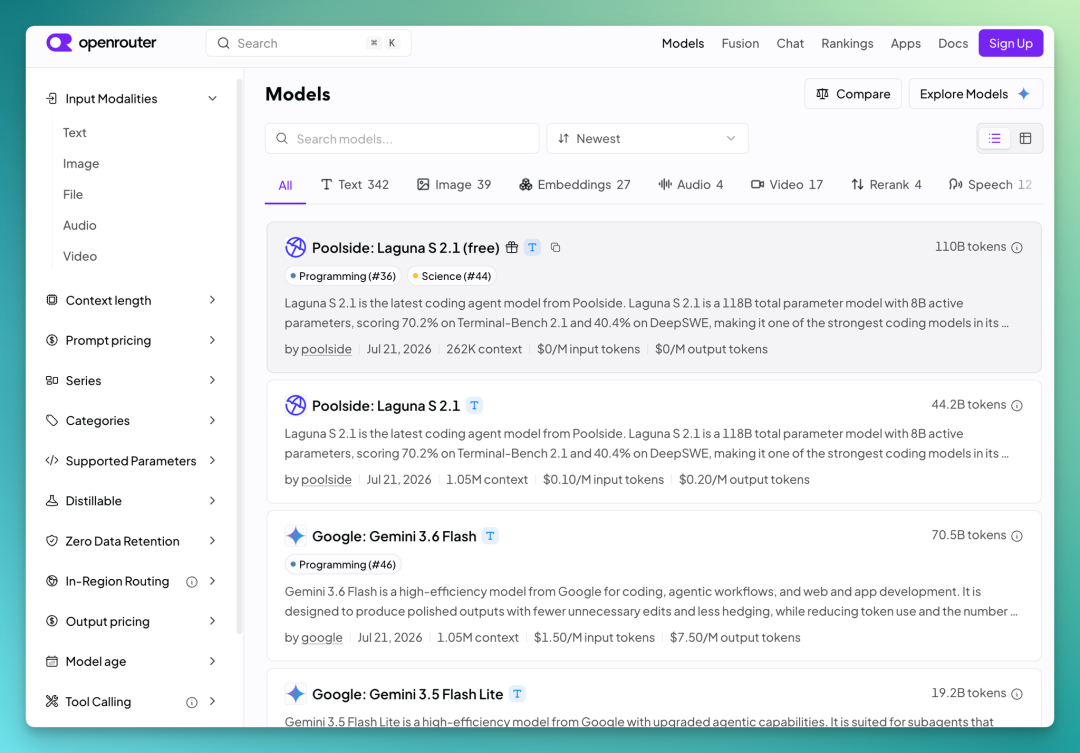Click the gift icon beside Laguna S 2.1 (free)
The height and width of the screenshot is (753, 1080).
click(x=512, y=247)
